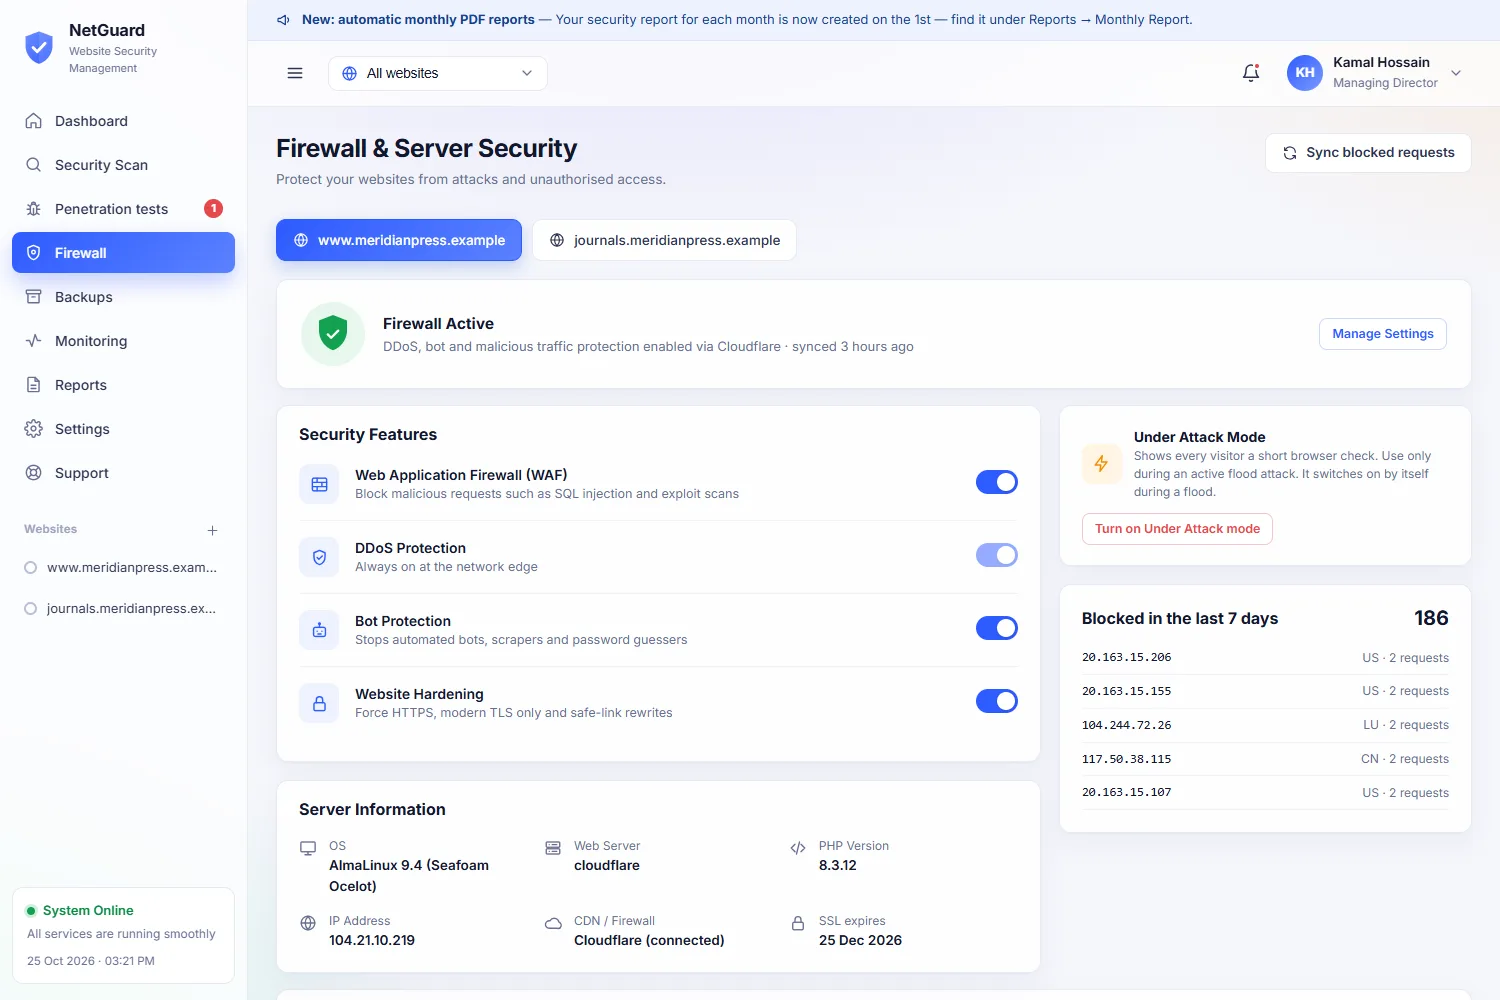Open the All websites dropdown
This screenshot has width=1500, height=1000.
tap(438, 73)
